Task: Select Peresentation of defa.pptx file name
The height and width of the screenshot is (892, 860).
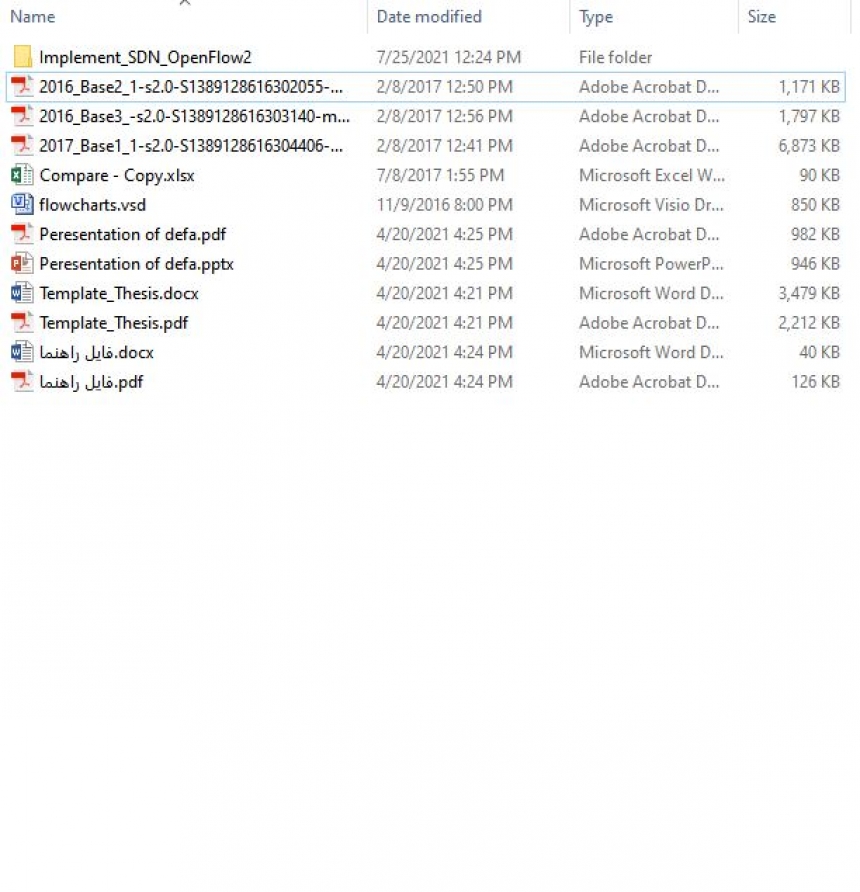Action: tap(137, 264)
